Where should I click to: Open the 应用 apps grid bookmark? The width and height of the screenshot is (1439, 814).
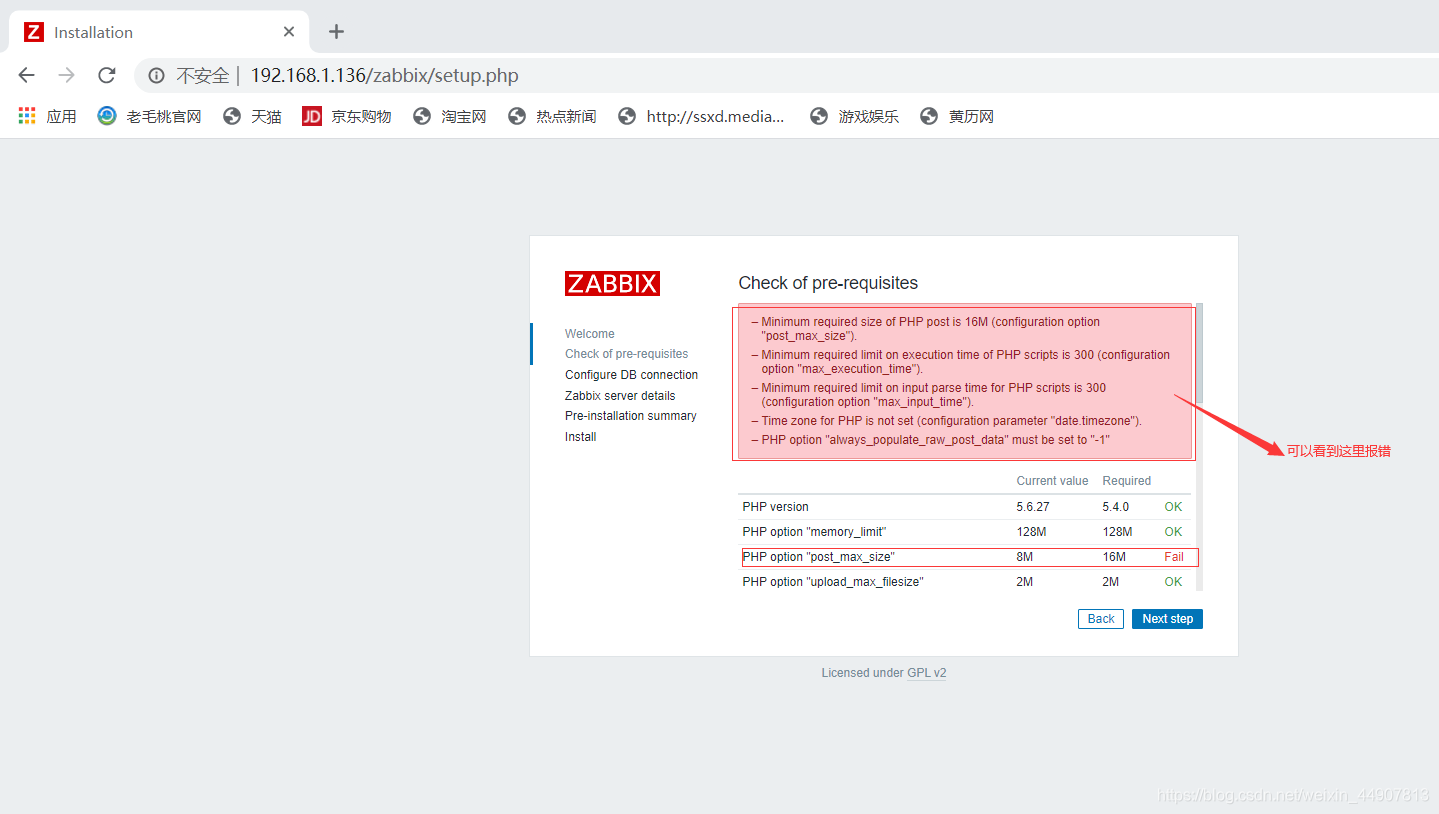coord(47,117)
